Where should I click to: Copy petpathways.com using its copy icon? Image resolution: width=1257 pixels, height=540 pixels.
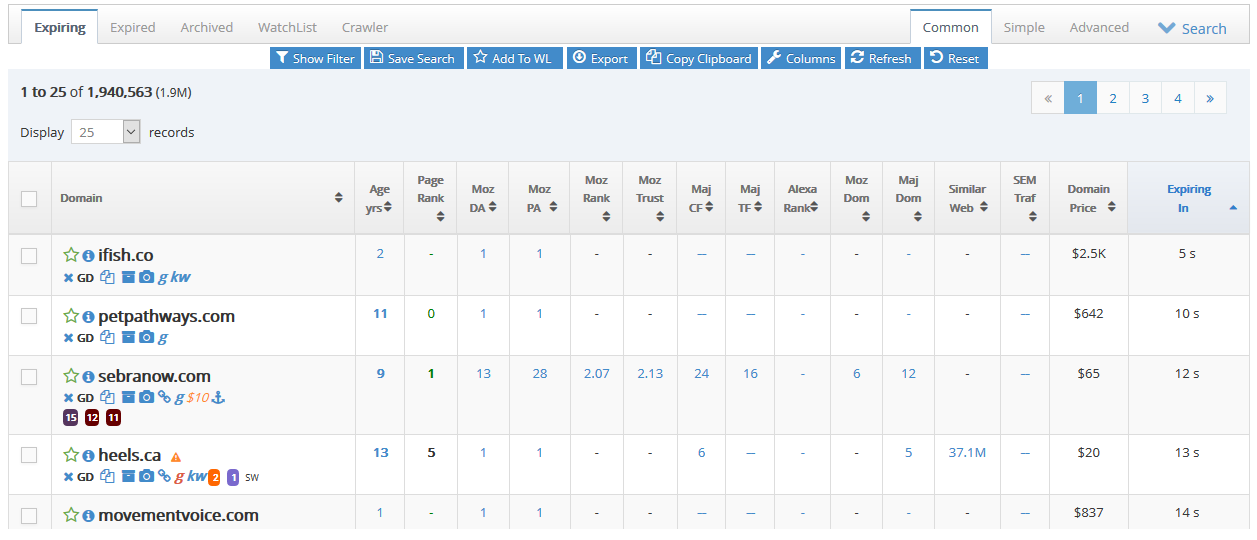[x=108, y=338]
